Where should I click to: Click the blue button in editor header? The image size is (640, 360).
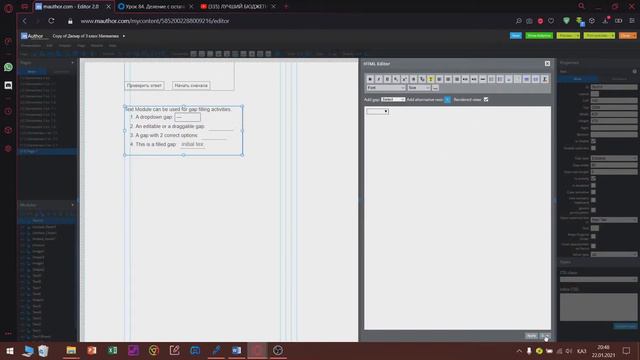point(516,36)
